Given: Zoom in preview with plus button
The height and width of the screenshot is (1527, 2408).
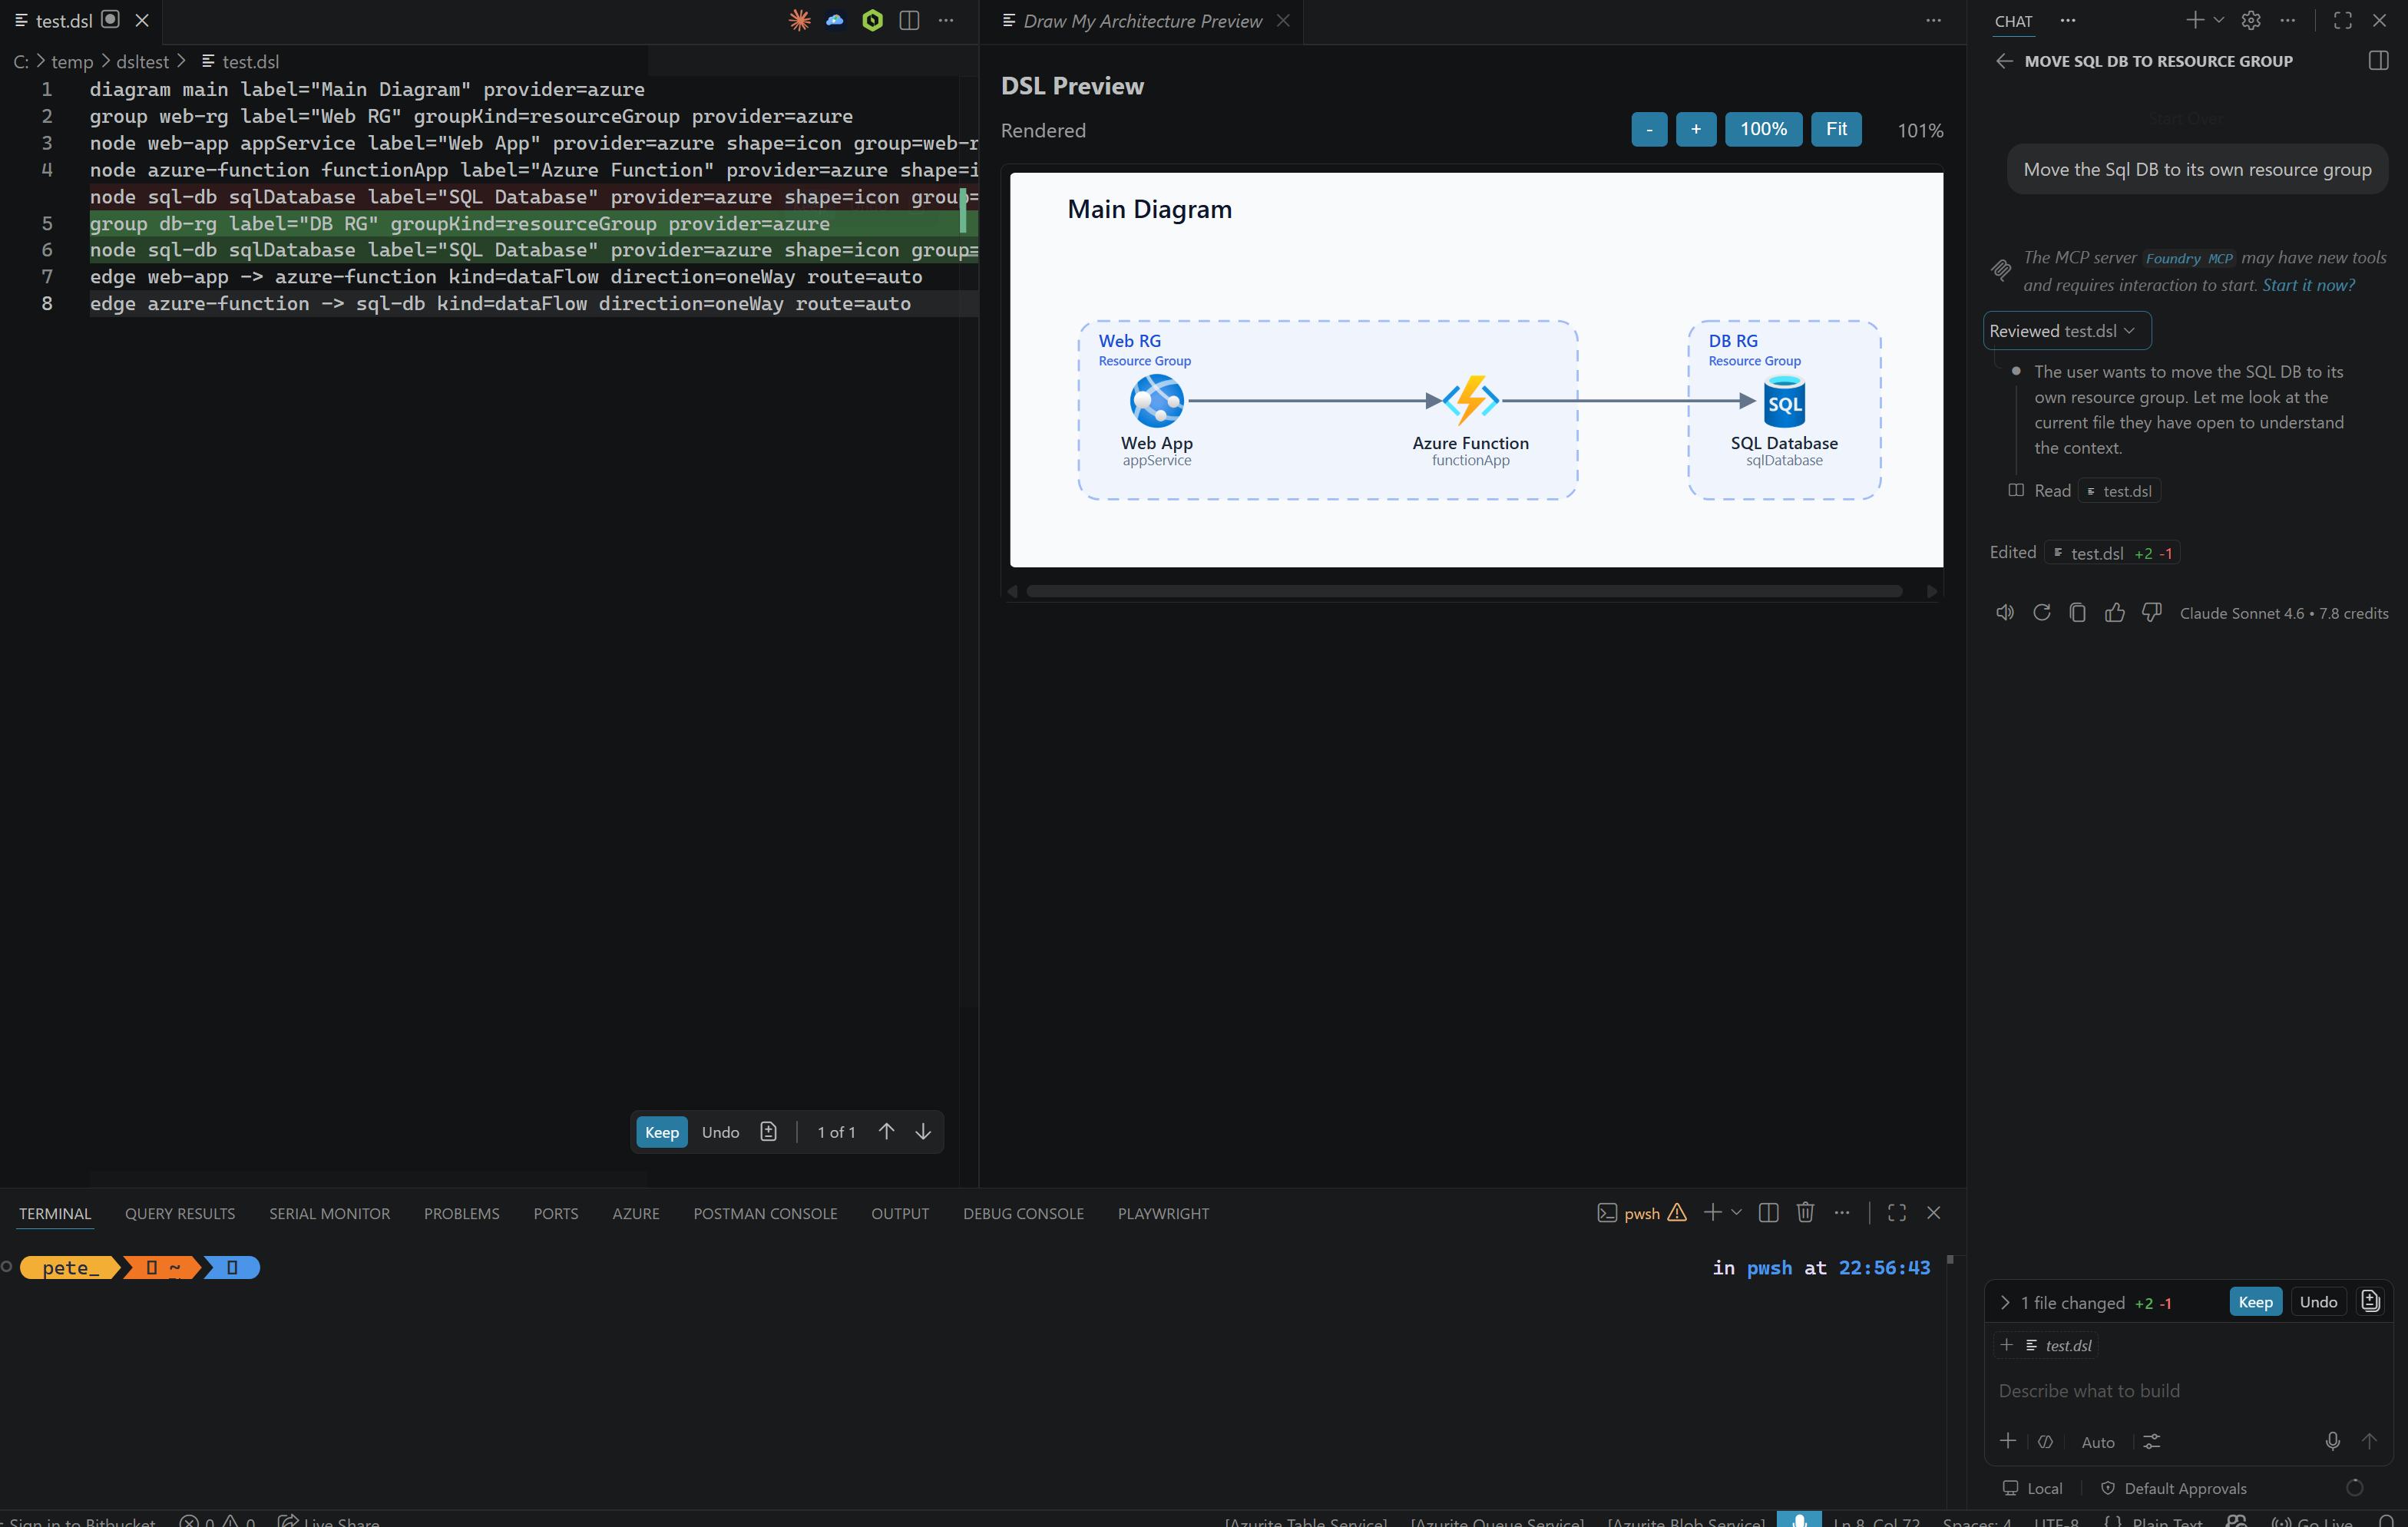Looking at the screenshot, I should (1695, 129).
